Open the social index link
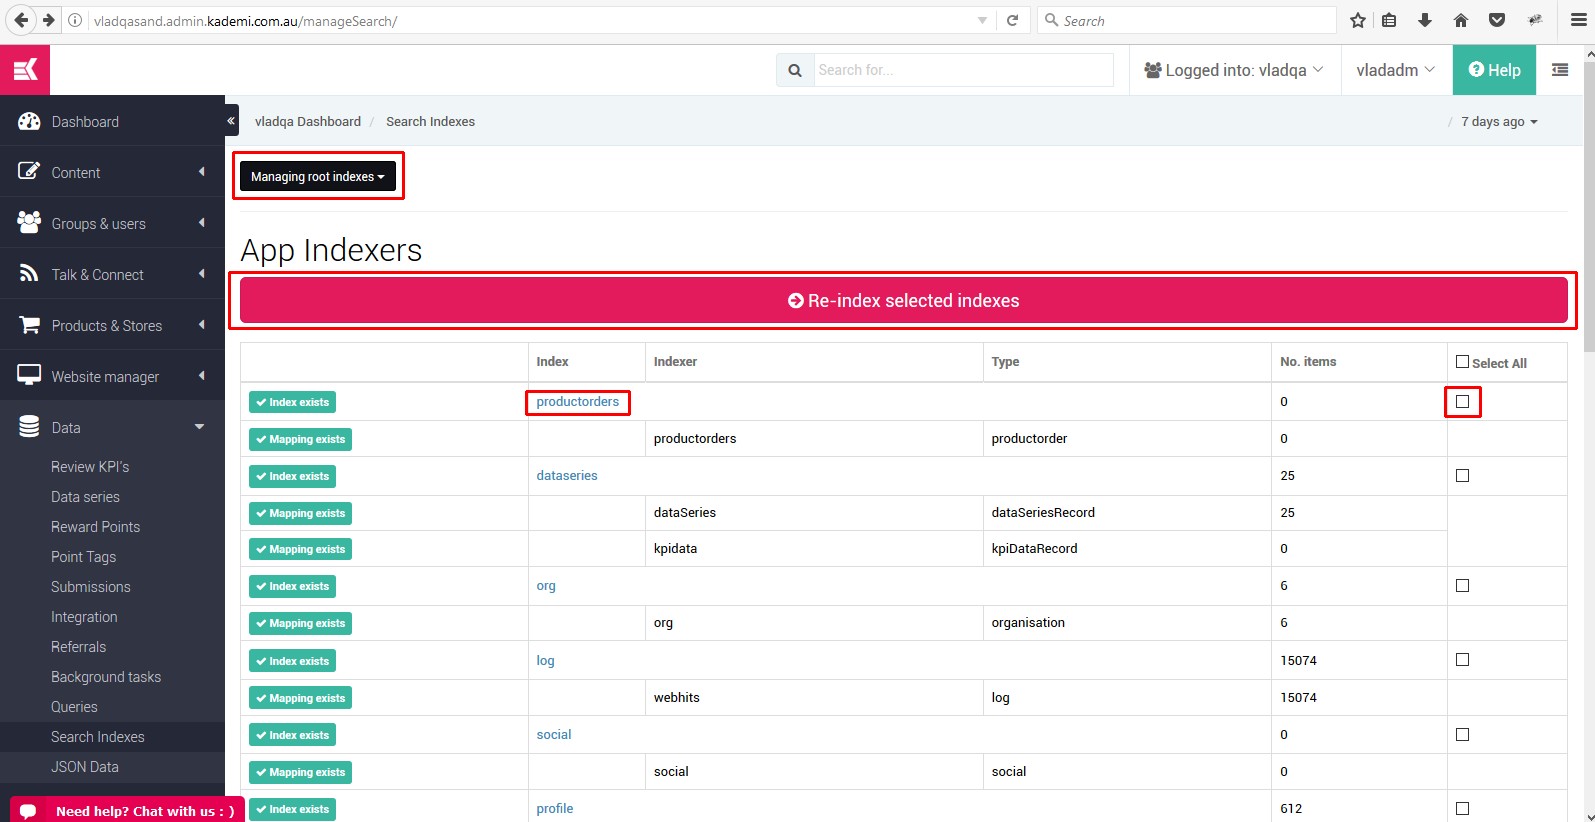Screen dimensions: 1595x822 pos(554,734)
